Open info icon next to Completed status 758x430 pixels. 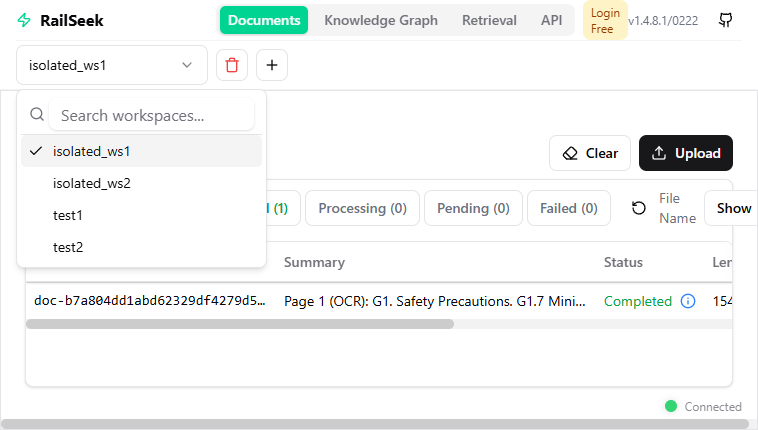point(688,301)
